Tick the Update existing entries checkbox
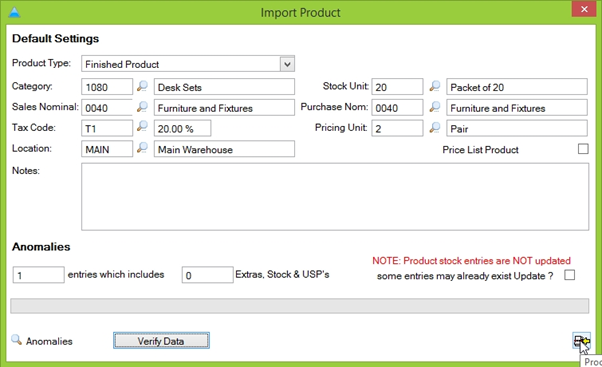 click(x=570, y=275)
